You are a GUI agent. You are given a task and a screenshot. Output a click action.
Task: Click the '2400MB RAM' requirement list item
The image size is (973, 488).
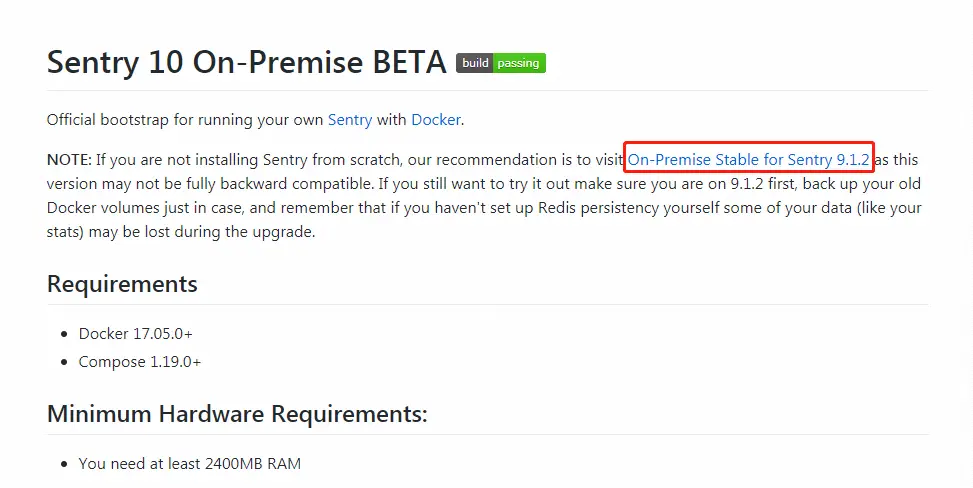189,464
